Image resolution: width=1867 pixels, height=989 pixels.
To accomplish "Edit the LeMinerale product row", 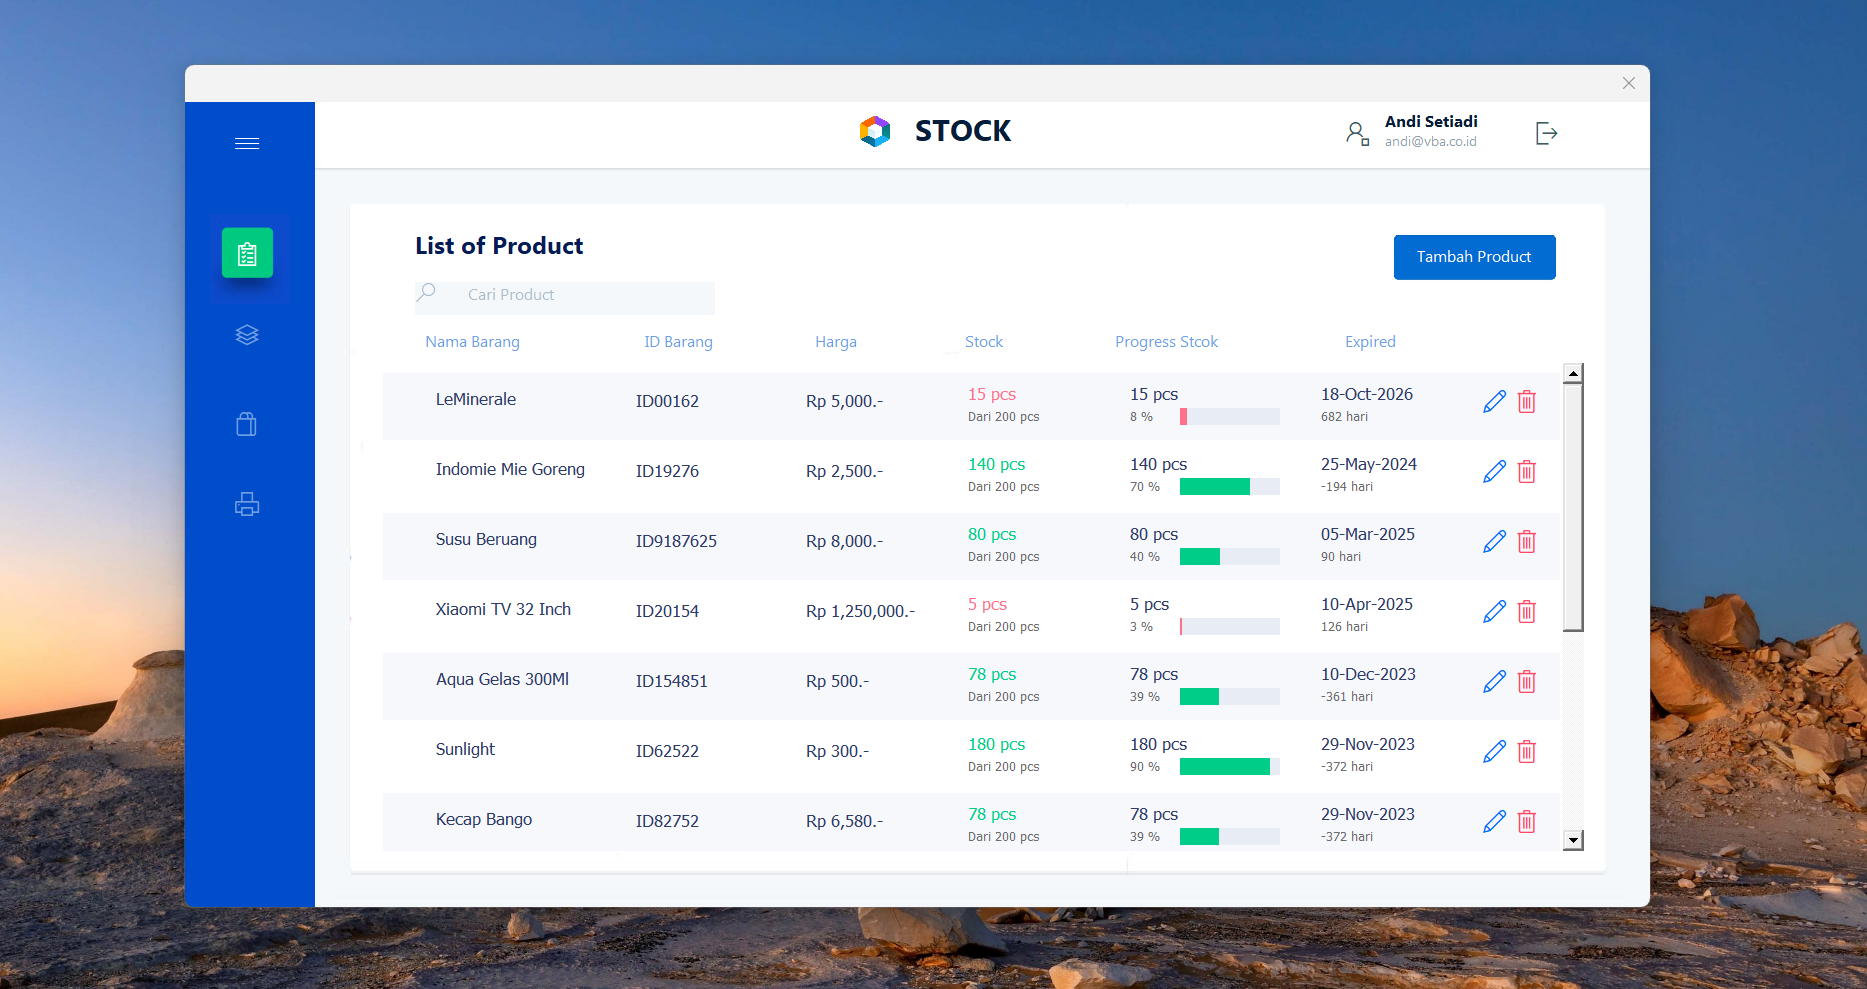I will pyautogui.click(x=1494, y=402).
